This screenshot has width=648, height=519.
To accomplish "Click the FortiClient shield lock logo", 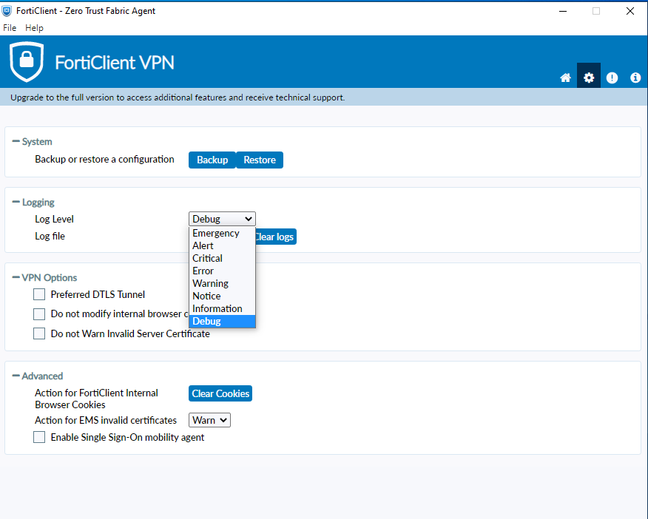I will (27, 61).
